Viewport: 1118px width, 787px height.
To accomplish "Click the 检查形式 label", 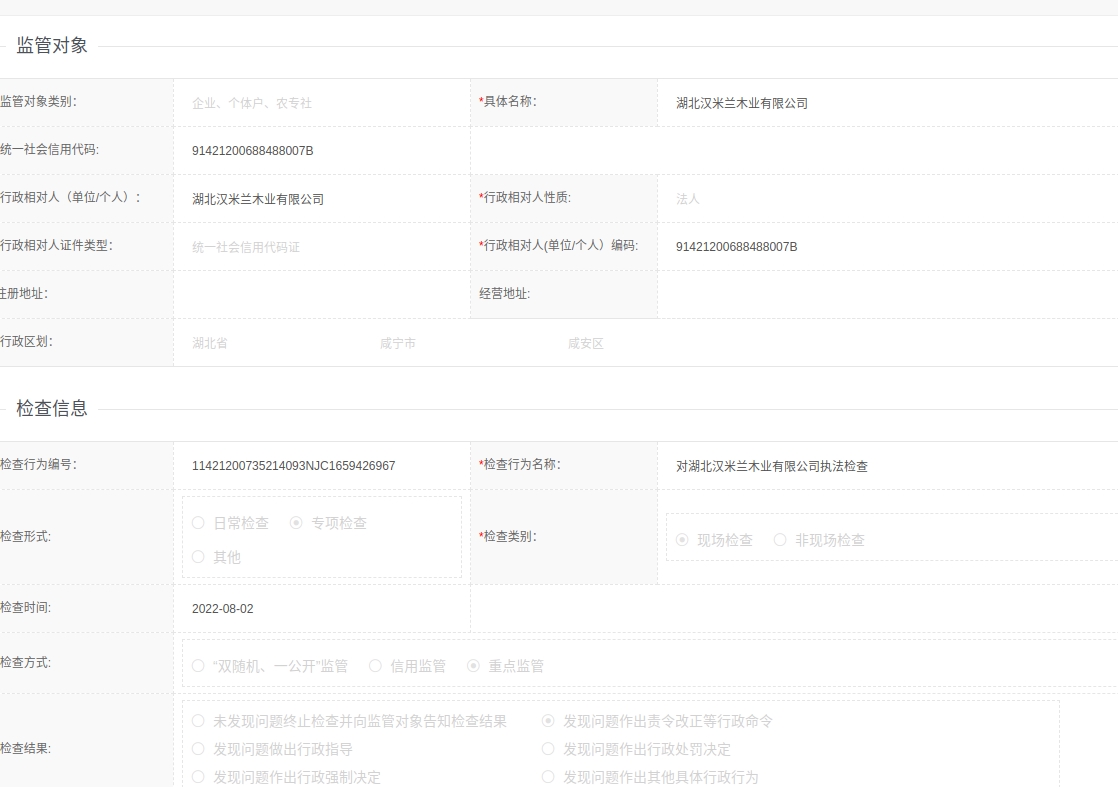I will pyautogui.click(x=25, y=537).
